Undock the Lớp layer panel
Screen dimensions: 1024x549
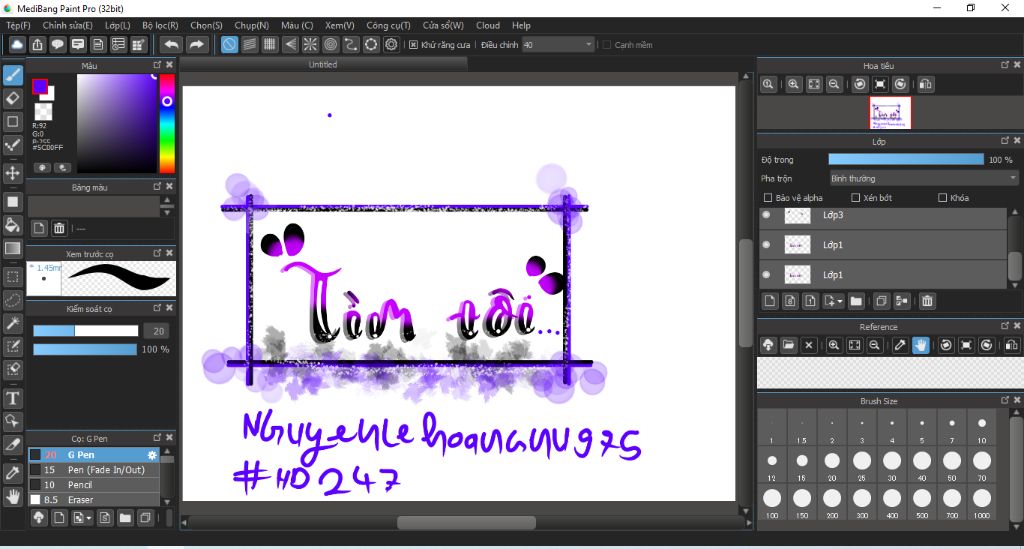click(x=1005, y=141)
